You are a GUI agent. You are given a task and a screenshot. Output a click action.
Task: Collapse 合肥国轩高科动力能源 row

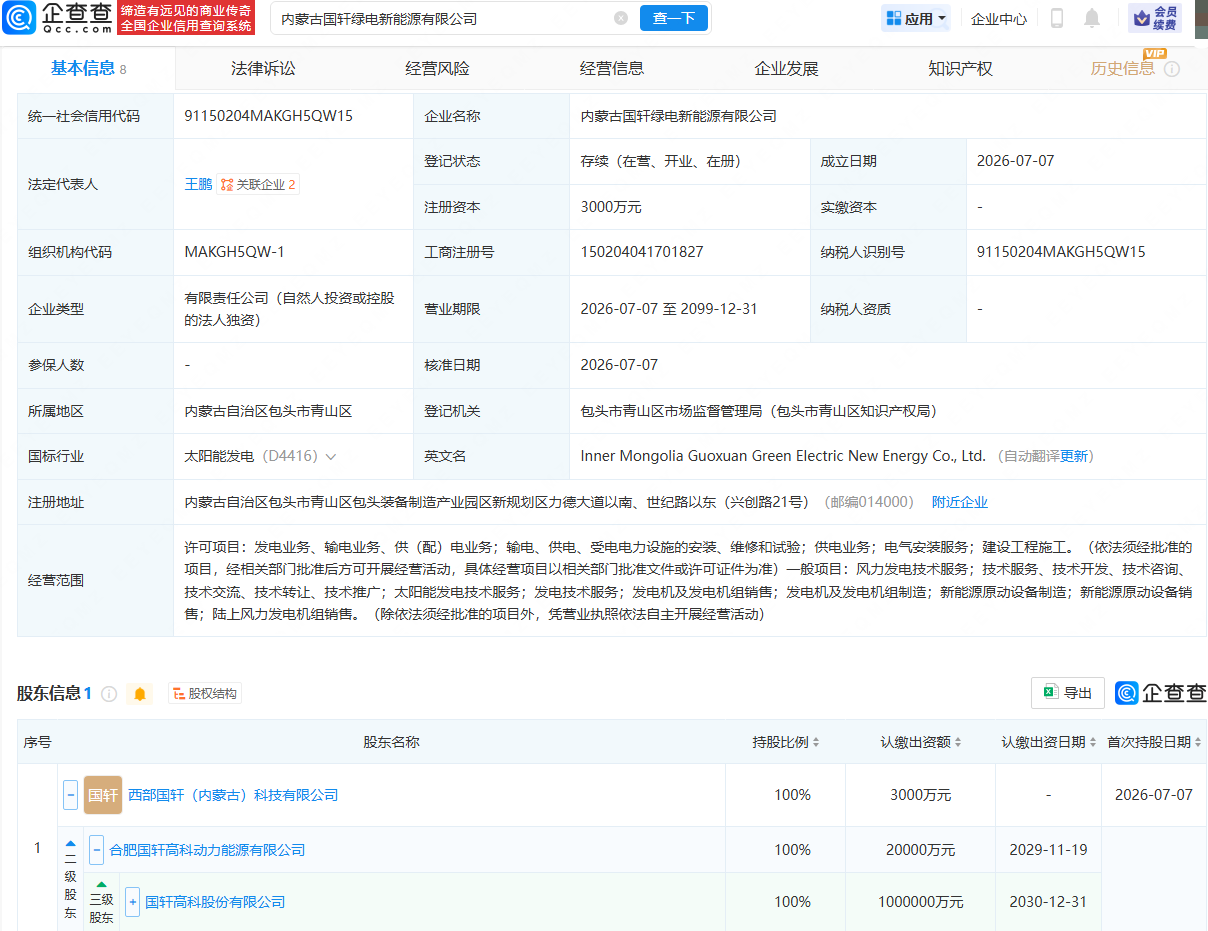(96, 850)
